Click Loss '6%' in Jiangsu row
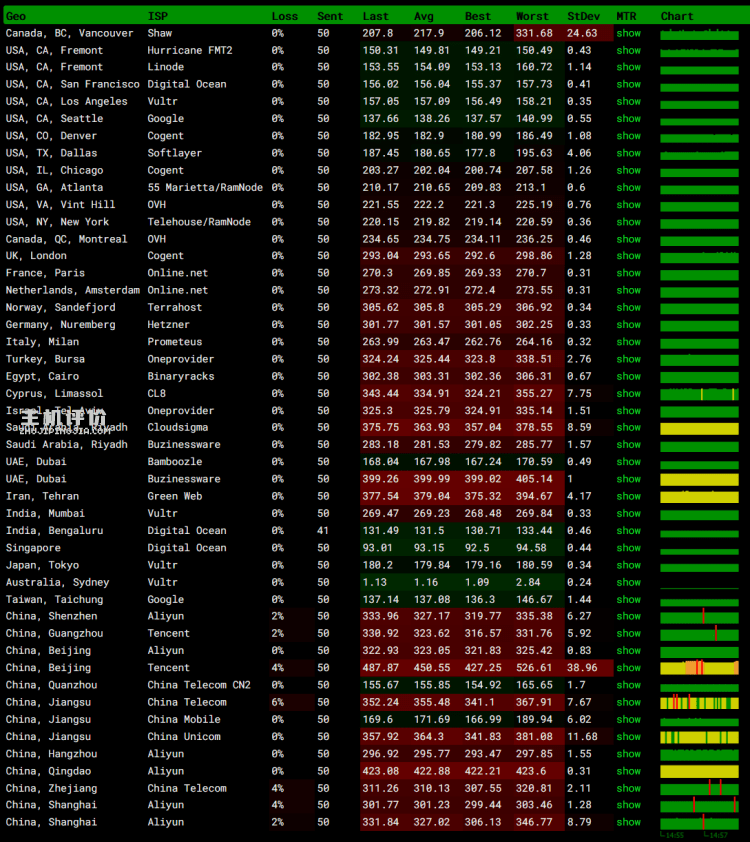 [x=278, y=702]
